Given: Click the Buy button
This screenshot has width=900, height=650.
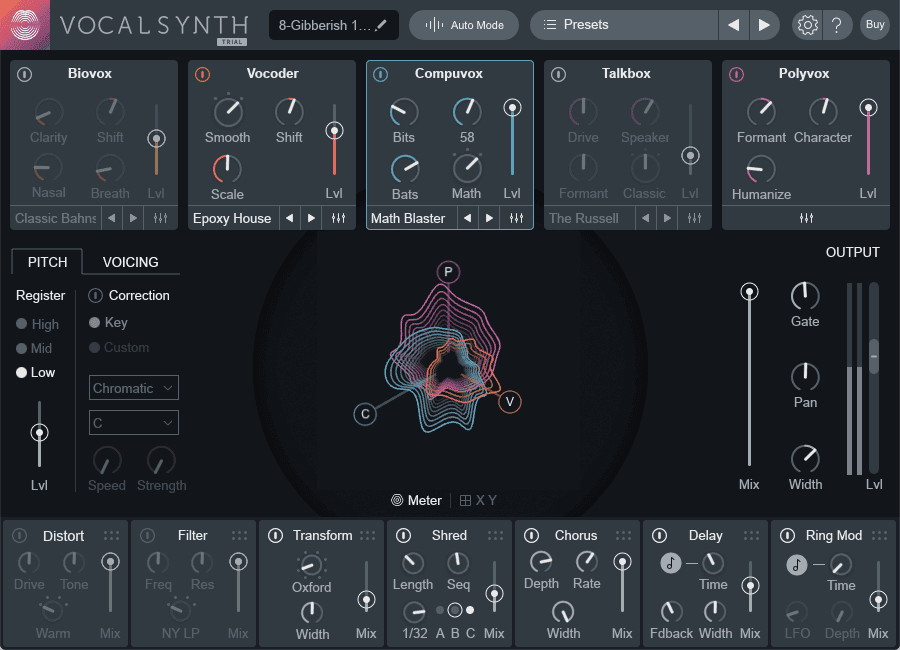Looking at the screenshot, I should pos(875,25).
